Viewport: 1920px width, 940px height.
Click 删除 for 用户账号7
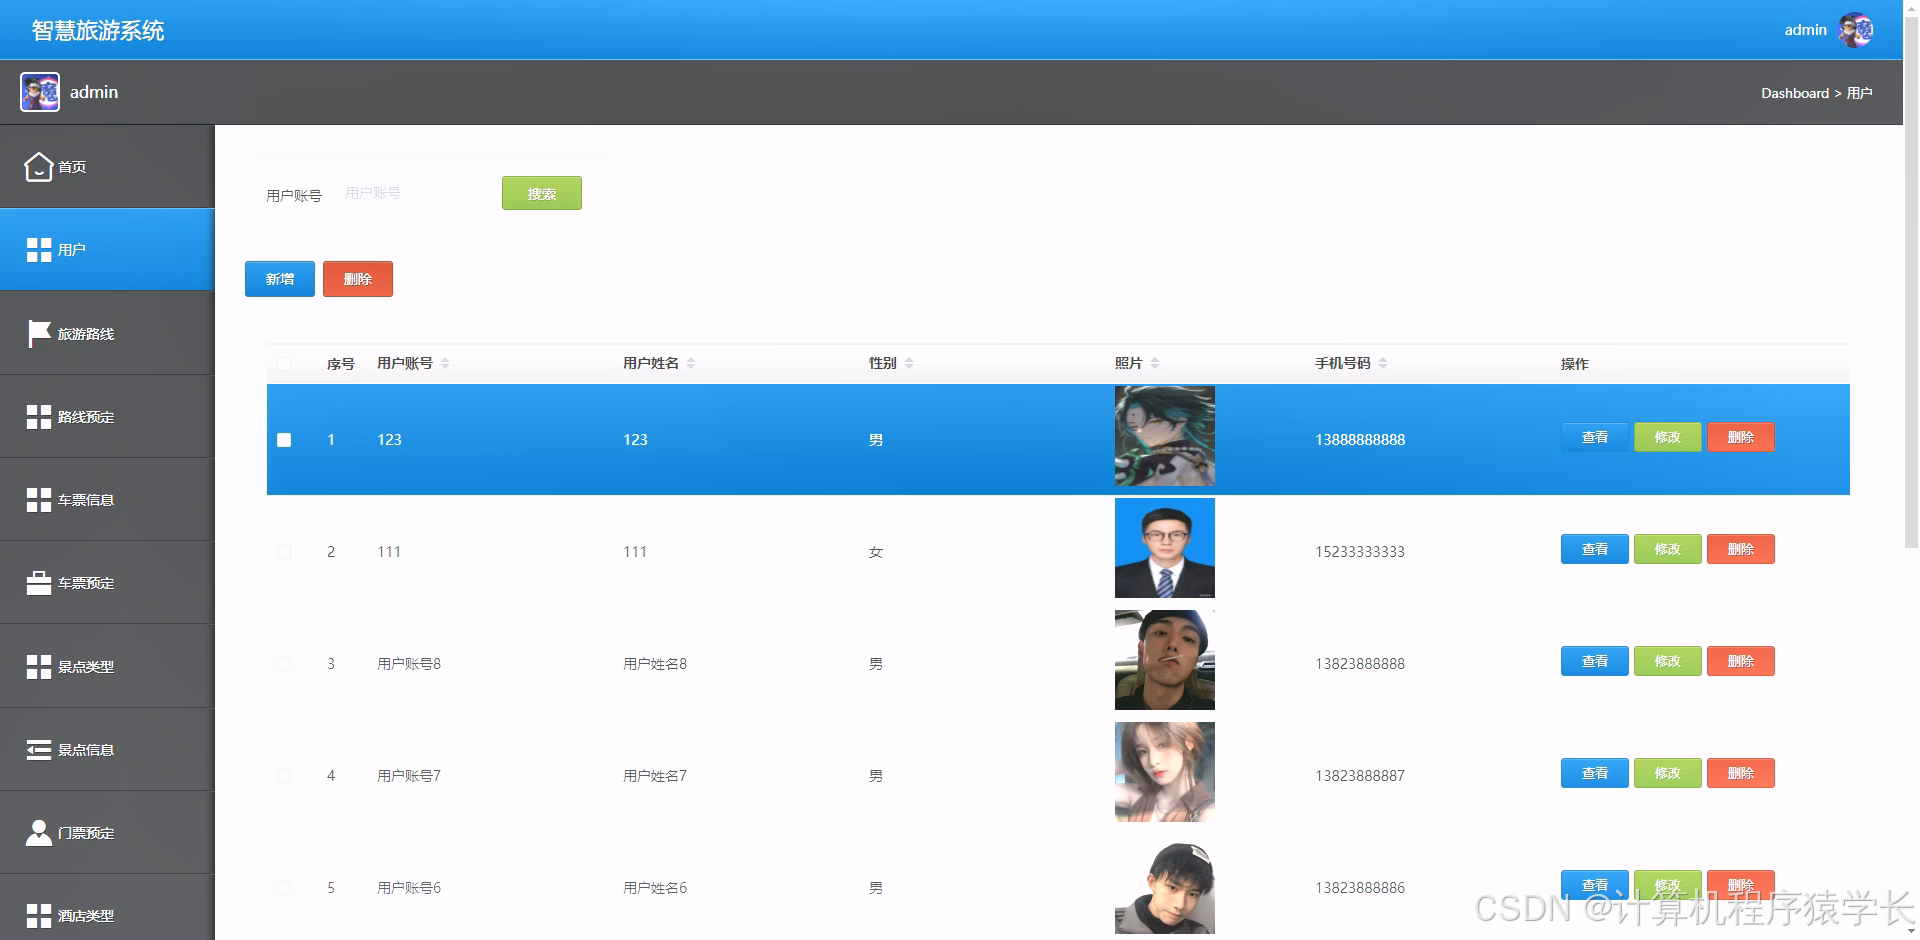(1740, 773)
